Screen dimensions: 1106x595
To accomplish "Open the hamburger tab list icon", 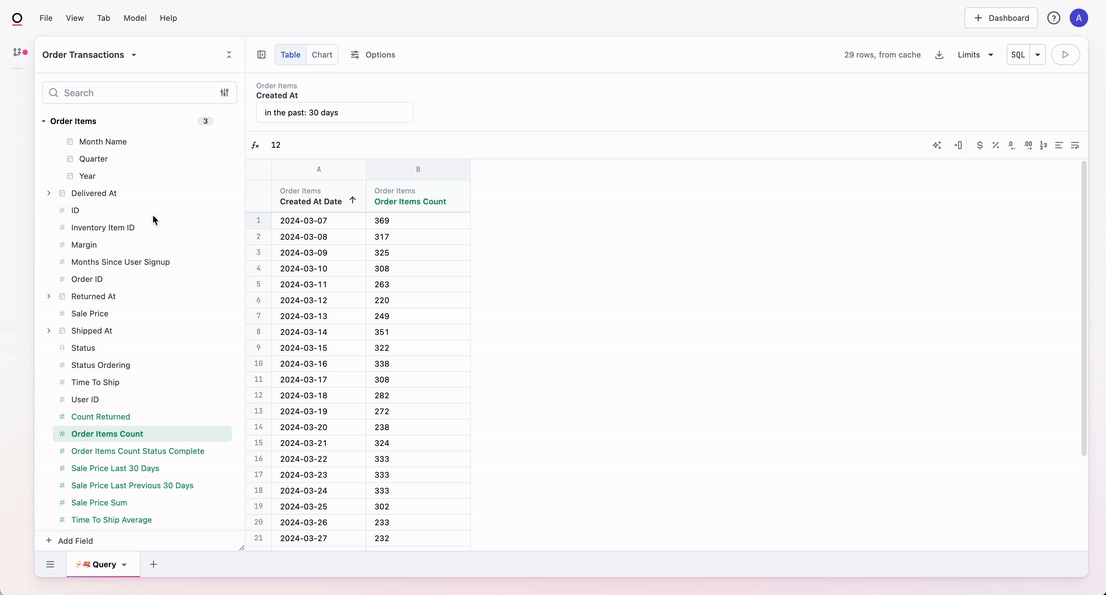I will point(50,564).
